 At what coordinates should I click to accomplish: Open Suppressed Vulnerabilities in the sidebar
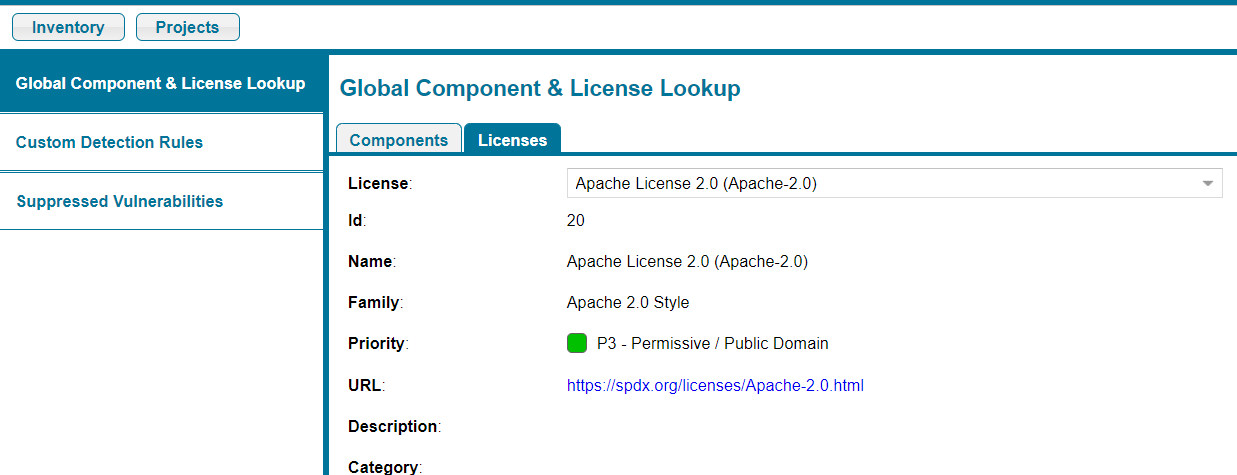point(161,201)
